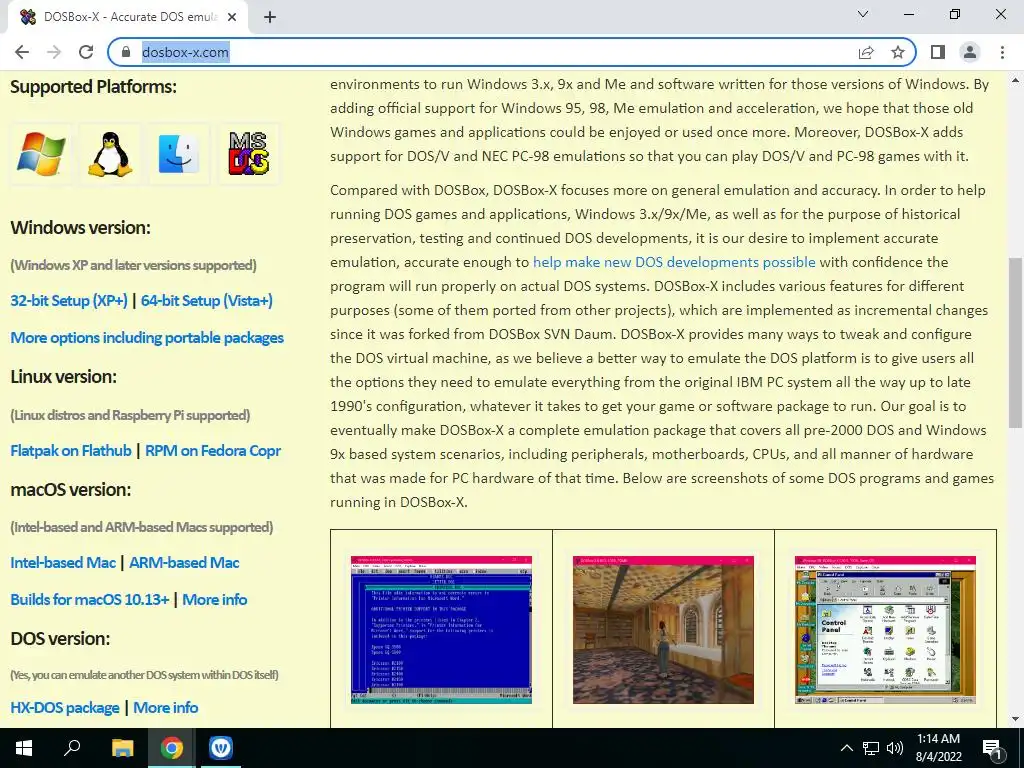Click the scrollbar down arrow
Screen dimensions: 1024x768
tap(1015, 719)
